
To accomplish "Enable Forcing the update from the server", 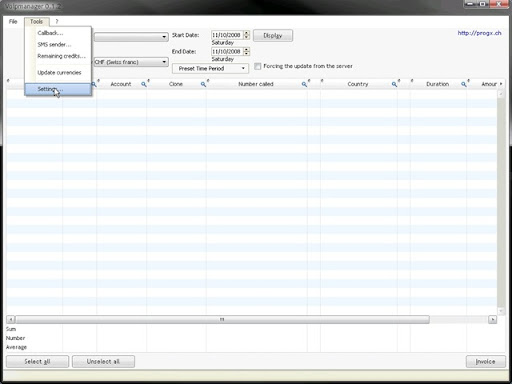I will pyautogui.click(x=257, y=66).
